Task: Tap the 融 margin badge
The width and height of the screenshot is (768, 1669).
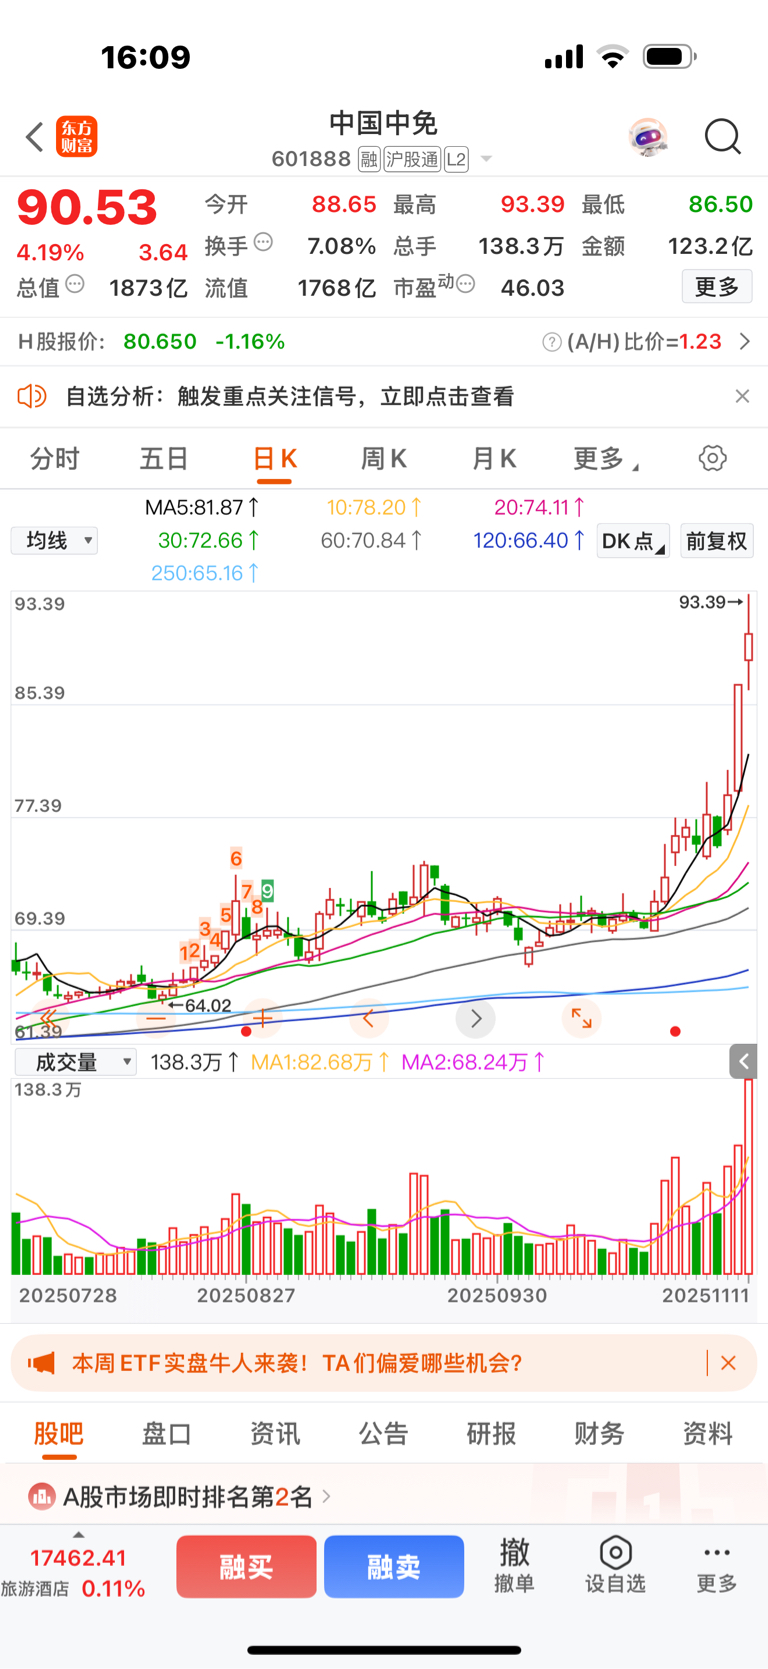Action: click(x=369, y=159)
